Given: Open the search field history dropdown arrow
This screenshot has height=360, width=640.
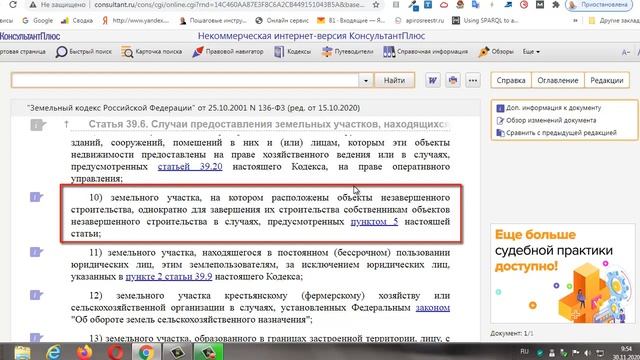Looking at the screenshot, I should tap(366, 80).
